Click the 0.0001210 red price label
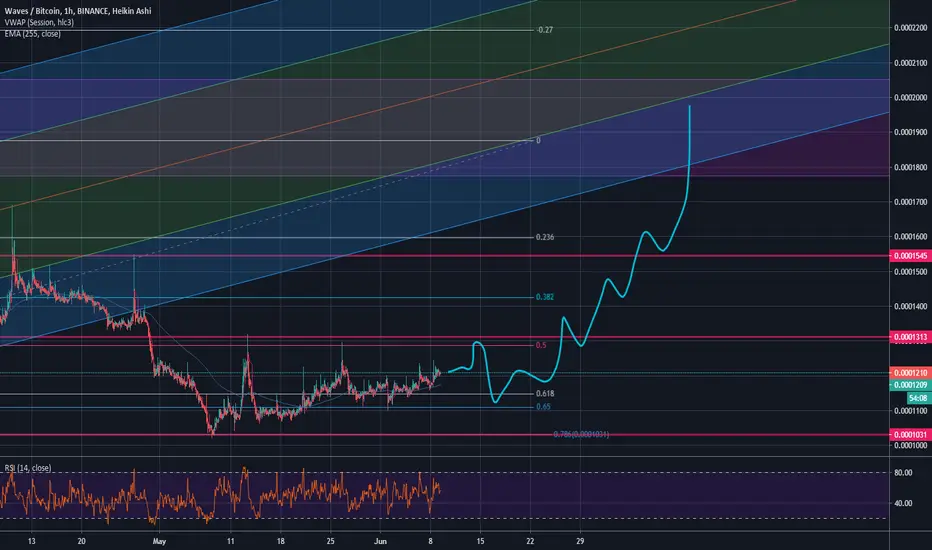The width and height of the screenshot is (932, 550). click(910, 373)
